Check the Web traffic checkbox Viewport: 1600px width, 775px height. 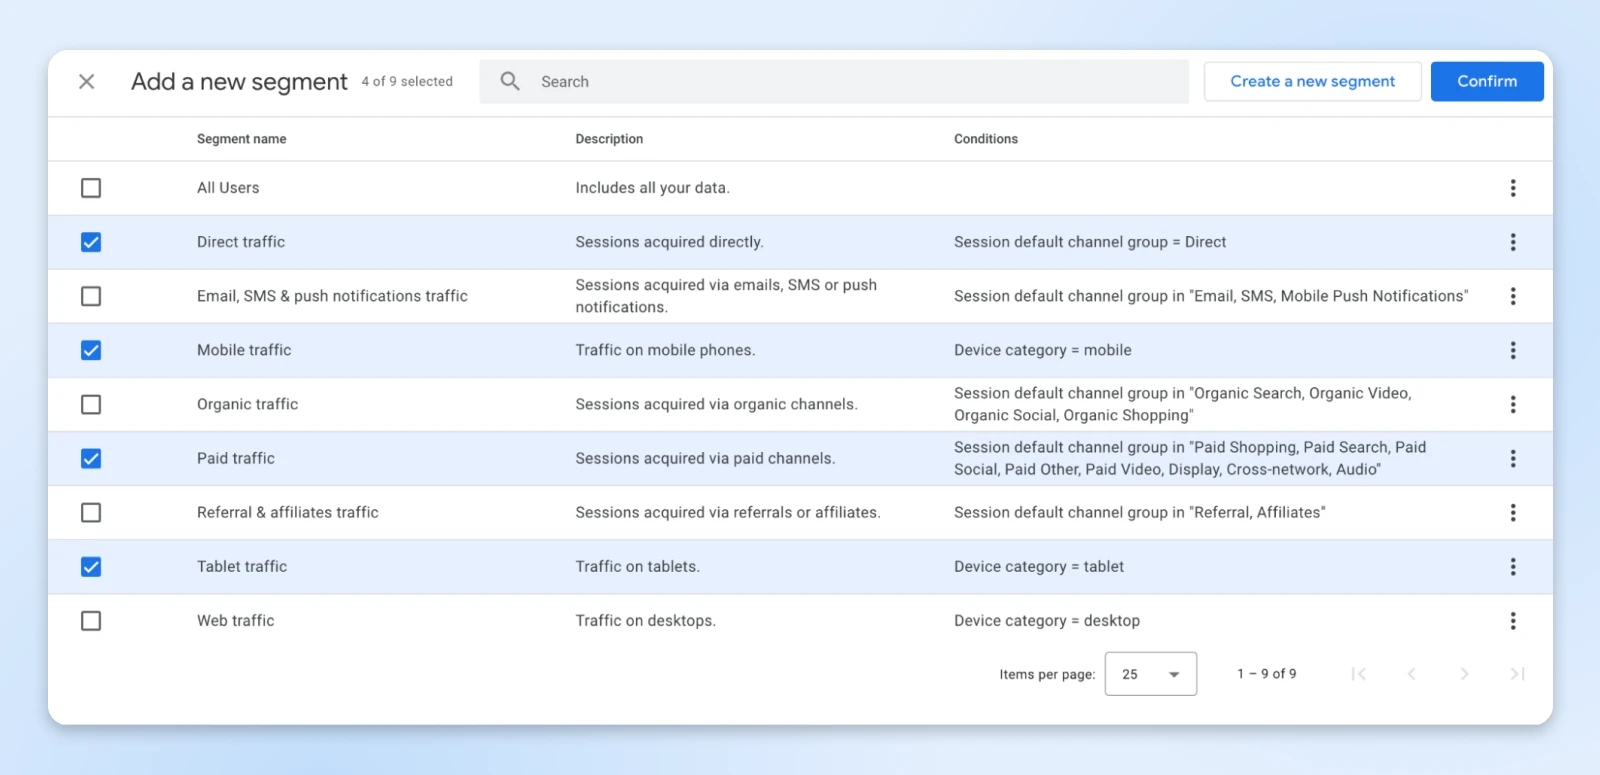(91, 621)
